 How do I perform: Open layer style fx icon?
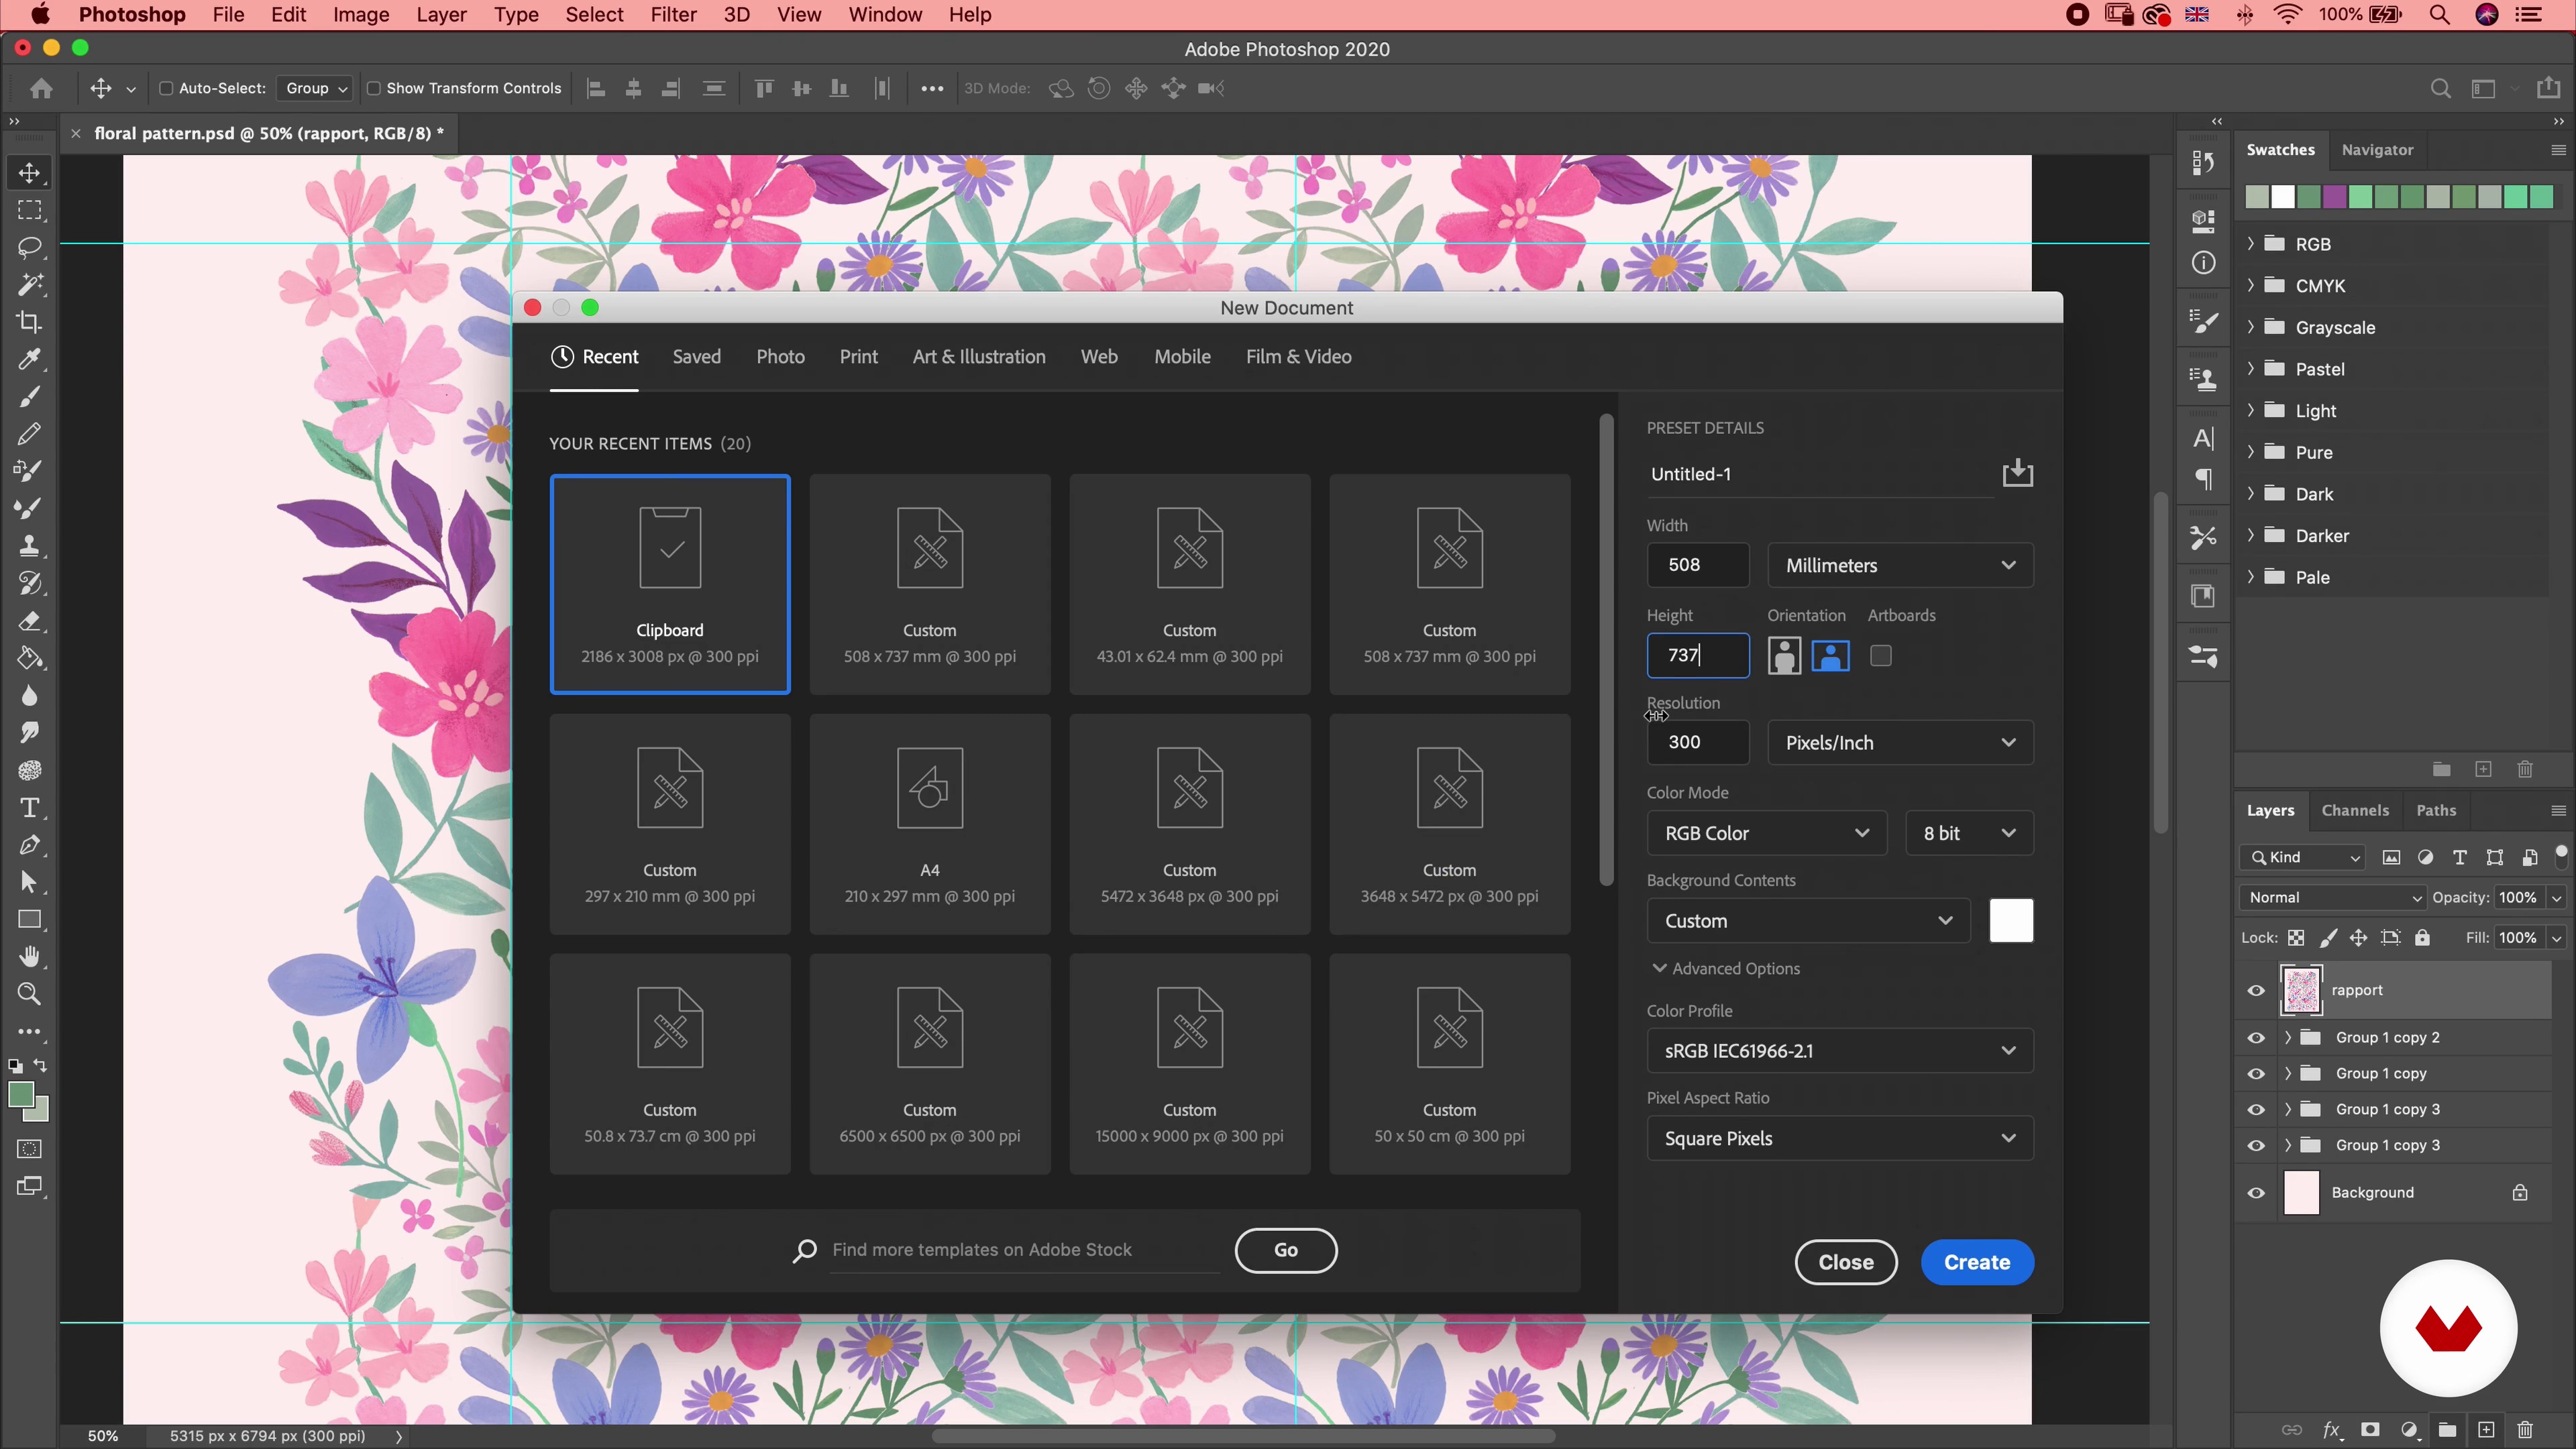tap(2332, 1430)
